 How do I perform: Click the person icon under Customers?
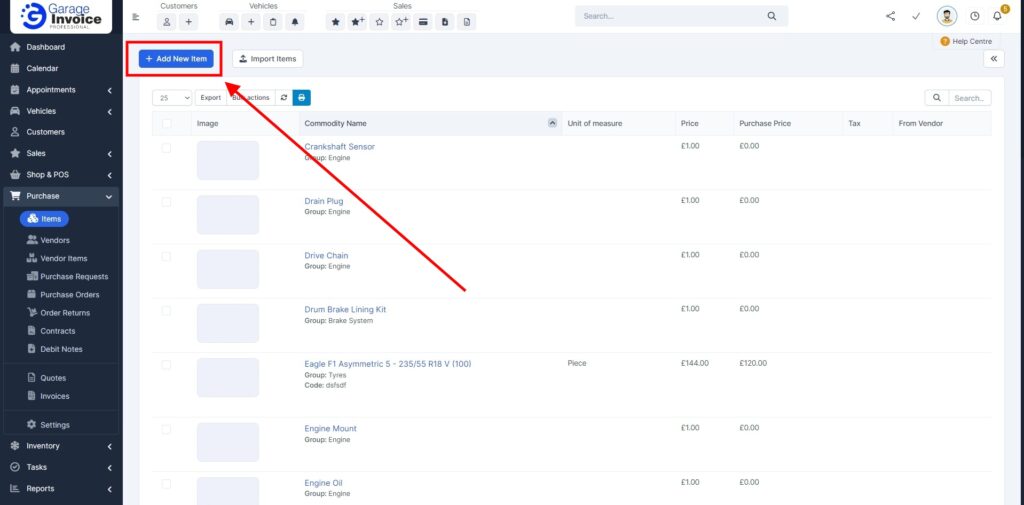[x=167, y=22]
